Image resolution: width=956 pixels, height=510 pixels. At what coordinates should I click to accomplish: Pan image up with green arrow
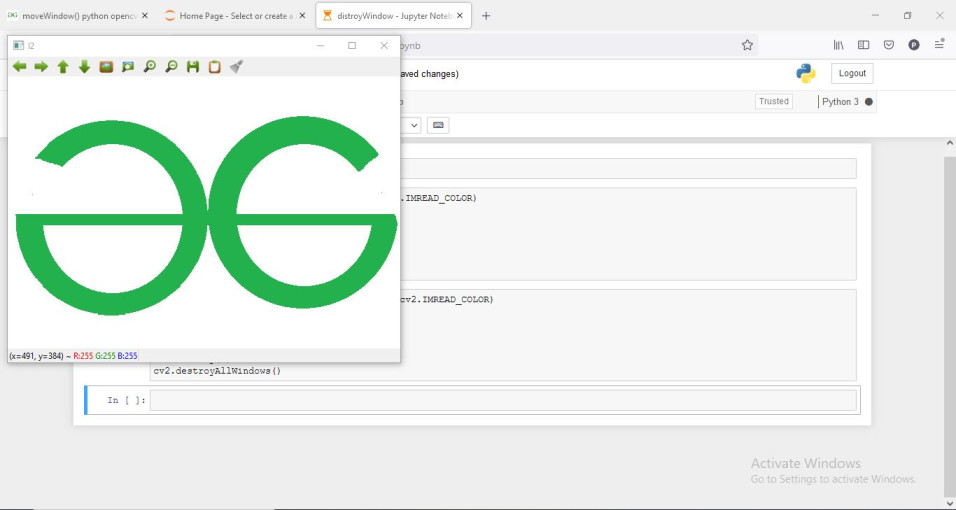63,66
